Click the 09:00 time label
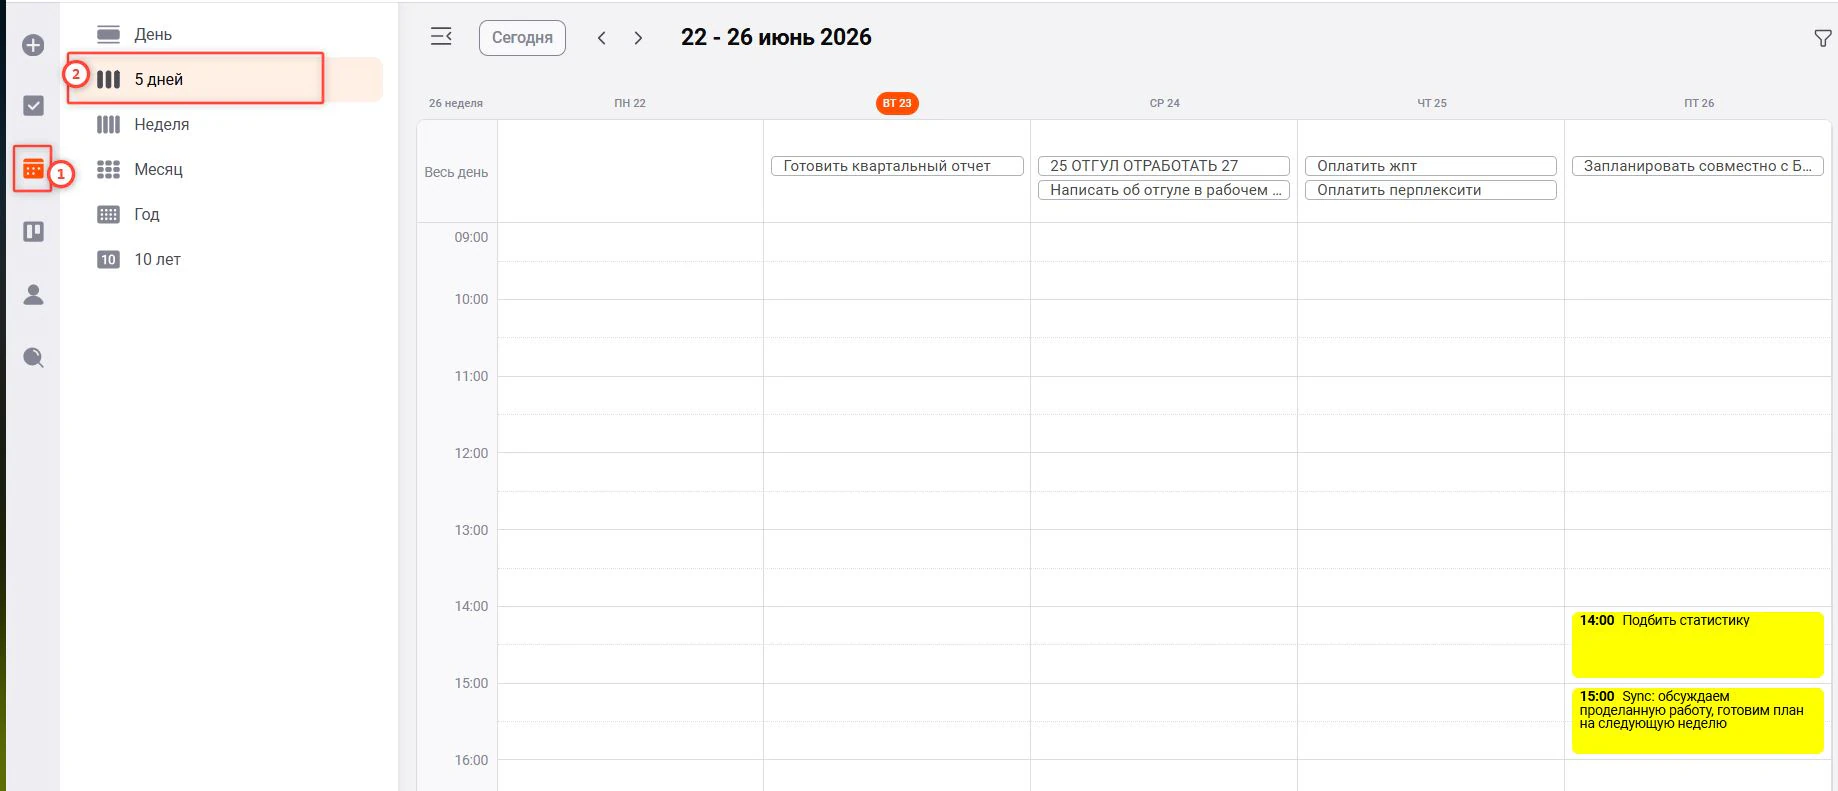This screenshot has width=1838, height=791. (471, 238)
